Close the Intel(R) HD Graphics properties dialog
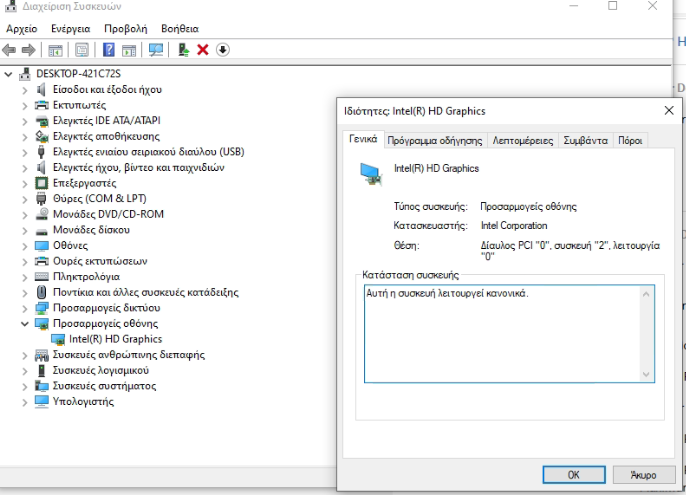 [x=669, y=111]
